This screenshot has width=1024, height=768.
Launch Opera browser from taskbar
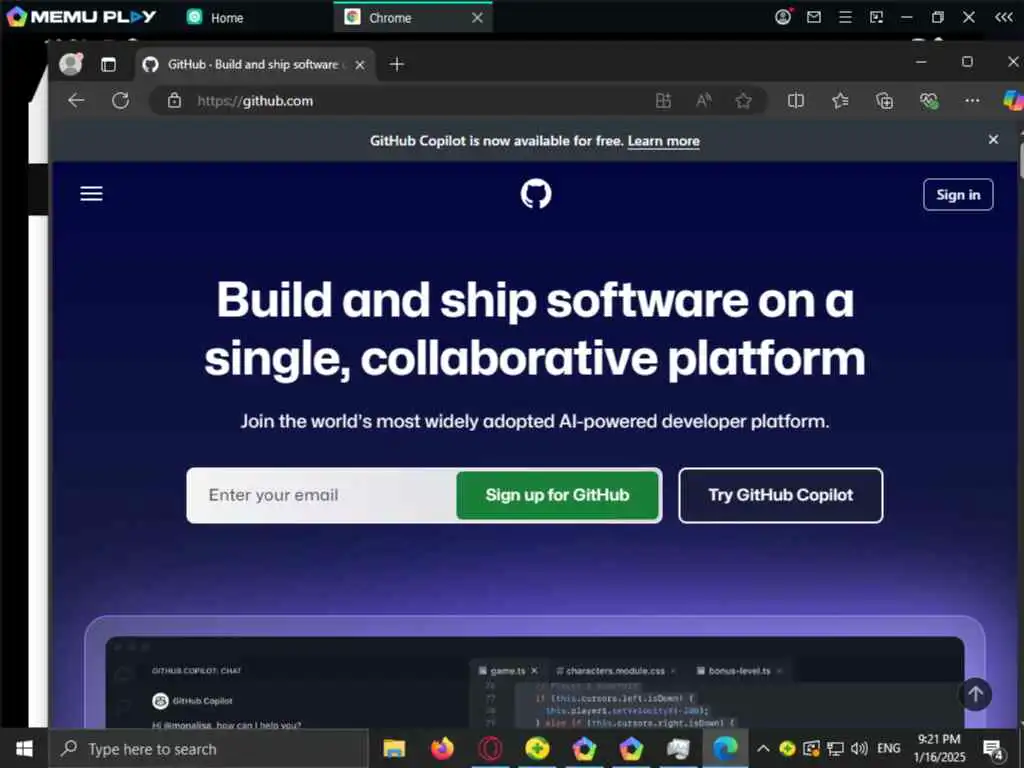pyautogui.click(x=490, y=748)
